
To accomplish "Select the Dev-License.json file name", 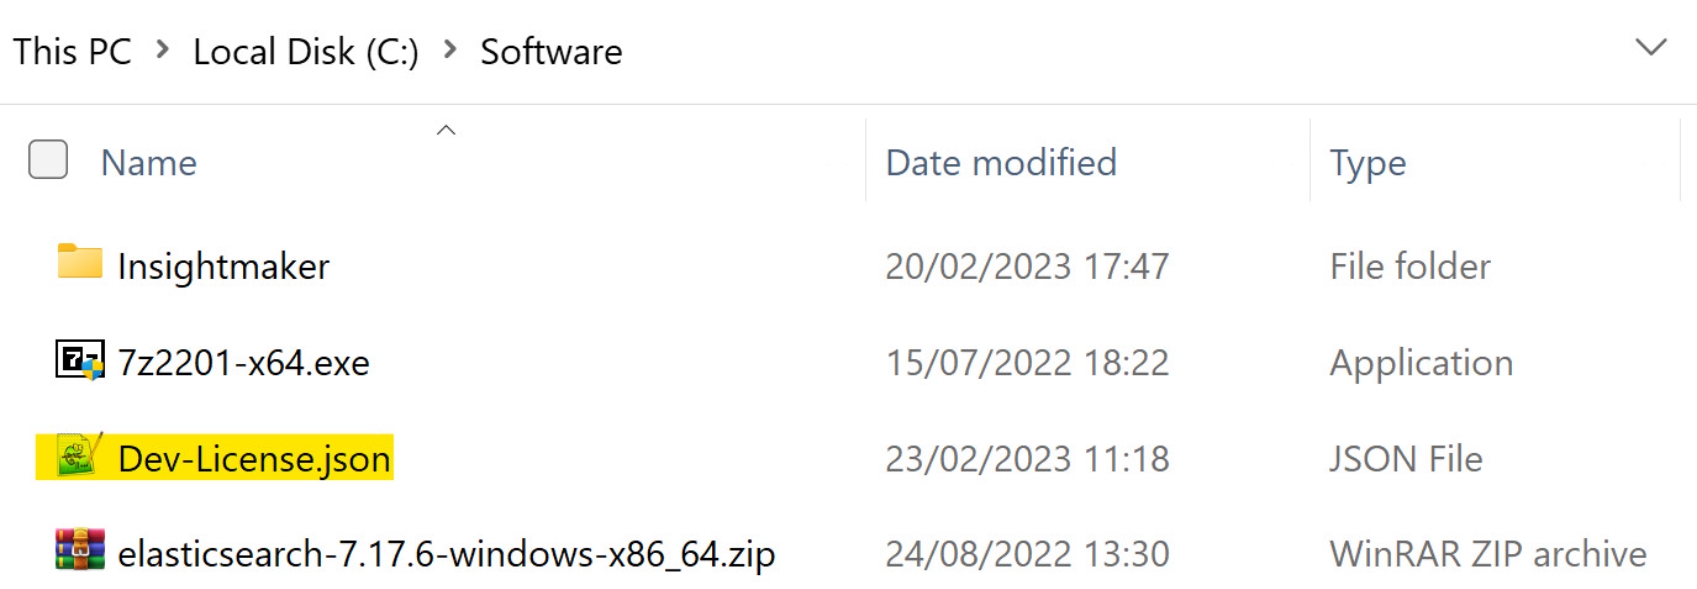I will pyautogui.click(x=254, y=459).
